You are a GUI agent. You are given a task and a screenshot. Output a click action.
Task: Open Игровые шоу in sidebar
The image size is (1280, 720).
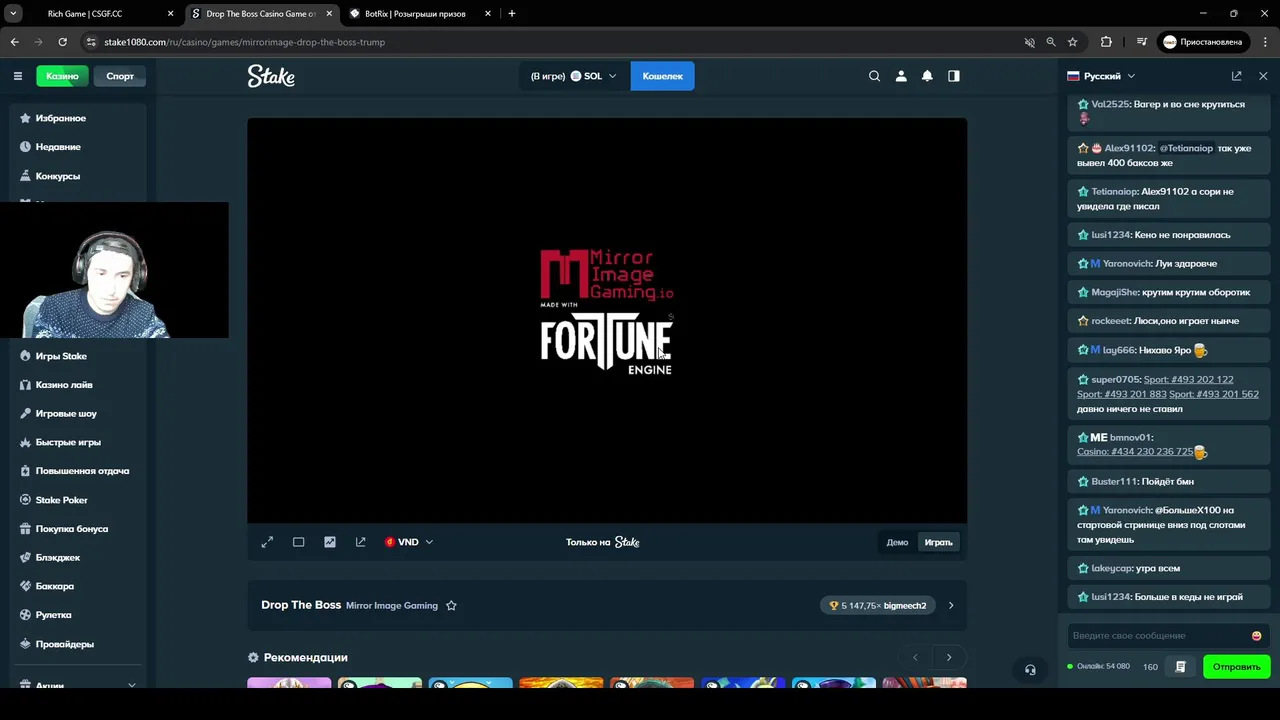pyautogui.click(x=78, y=413)
